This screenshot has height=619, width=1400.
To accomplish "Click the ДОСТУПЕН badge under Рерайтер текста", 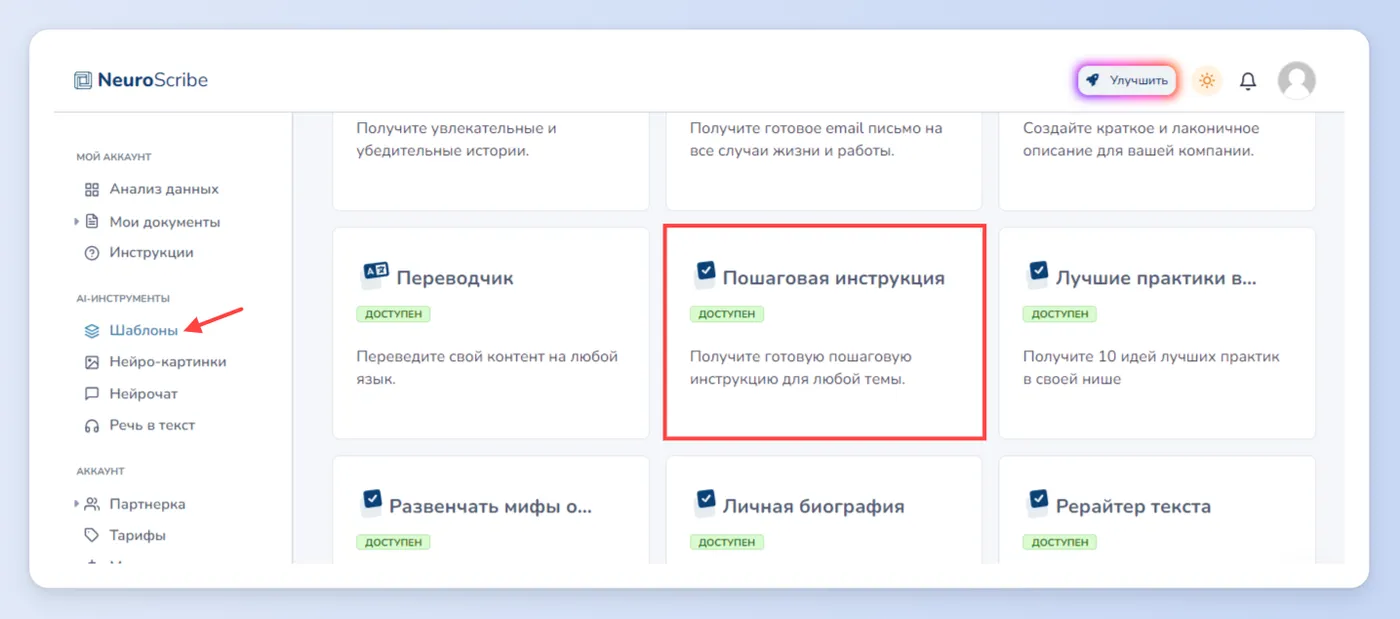I will (1060, 542).
